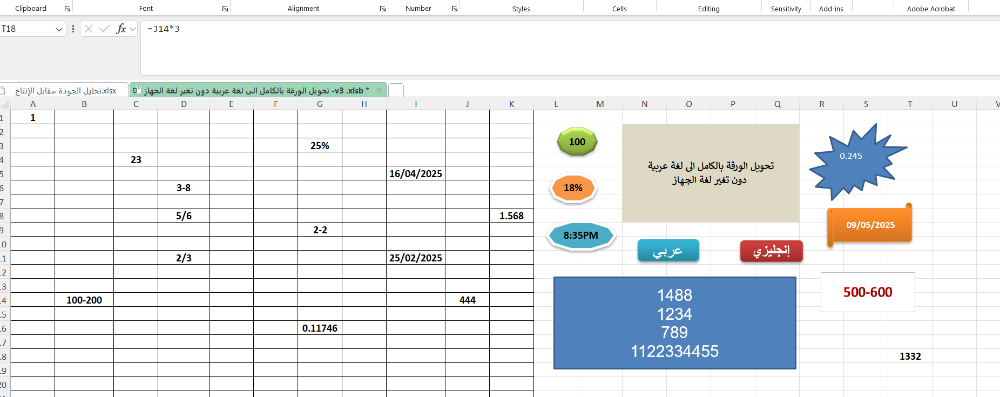
Task: Click the blank square after workbook tabs
Action: point(395,90)
